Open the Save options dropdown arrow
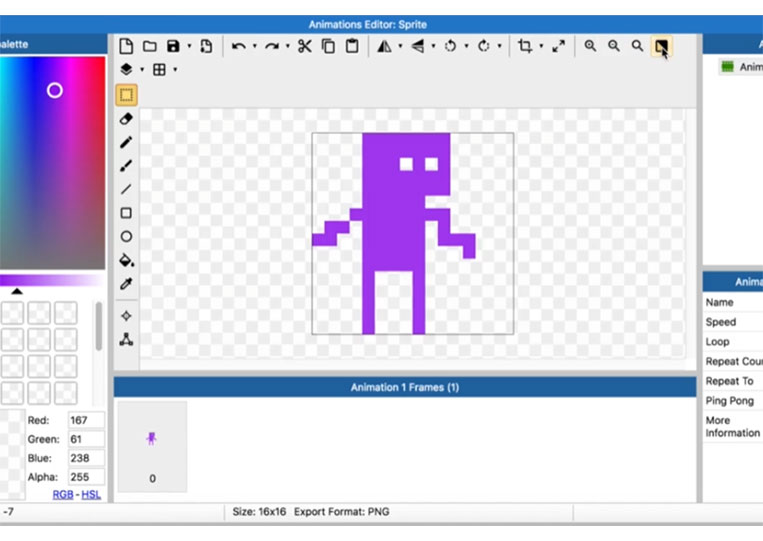This screenshot has height=541, width=763. pyautogui.click(x=189, y=46)
